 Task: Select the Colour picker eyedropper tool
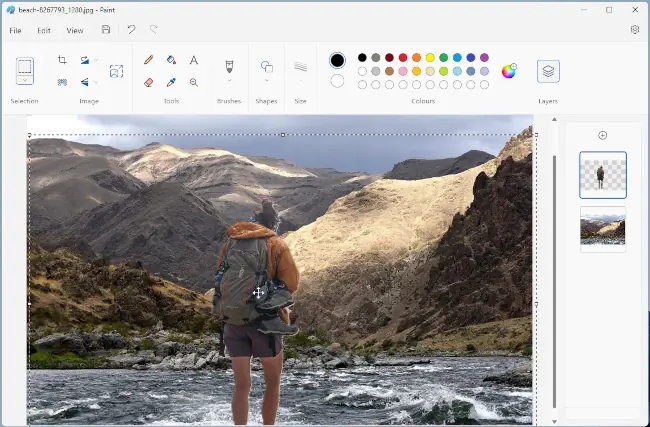point(171,82)
